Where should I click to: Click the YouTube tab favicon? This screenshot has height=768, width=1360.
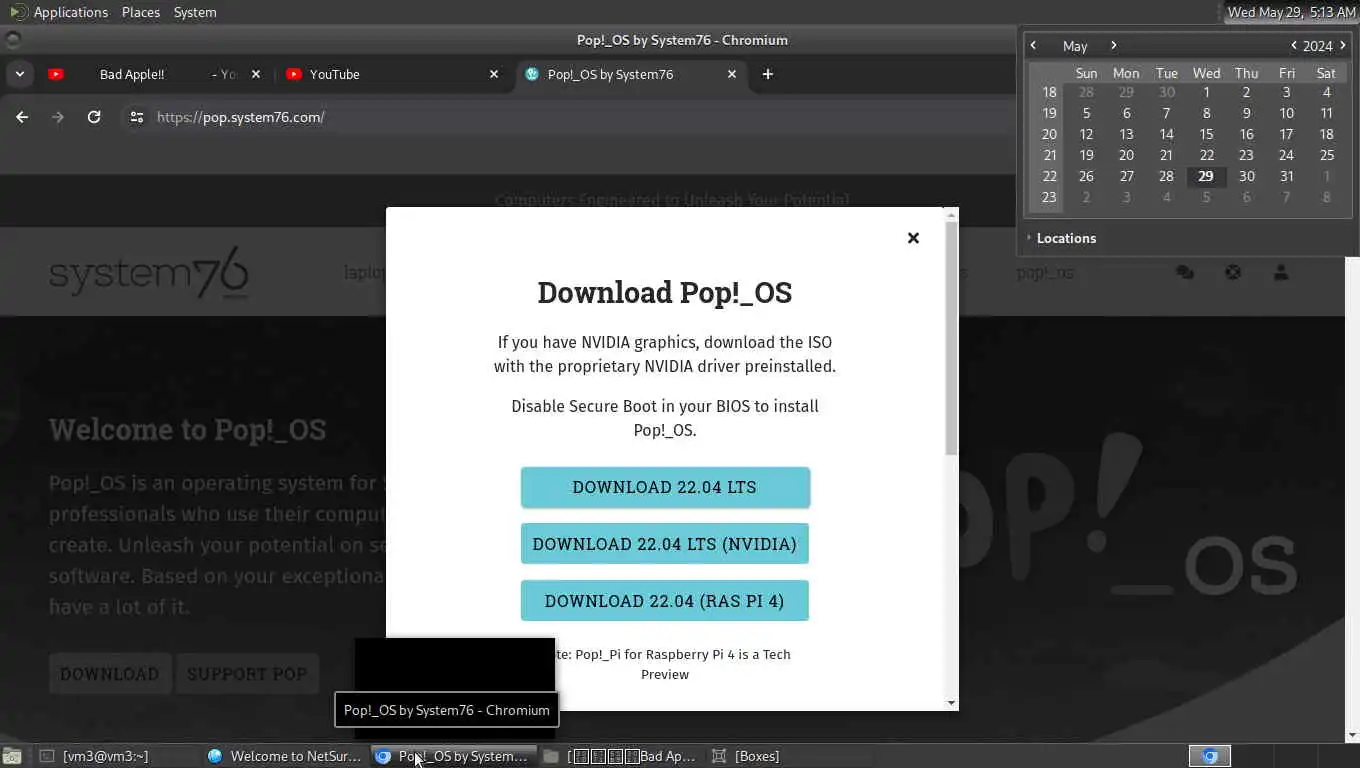[x=294, y=74]
